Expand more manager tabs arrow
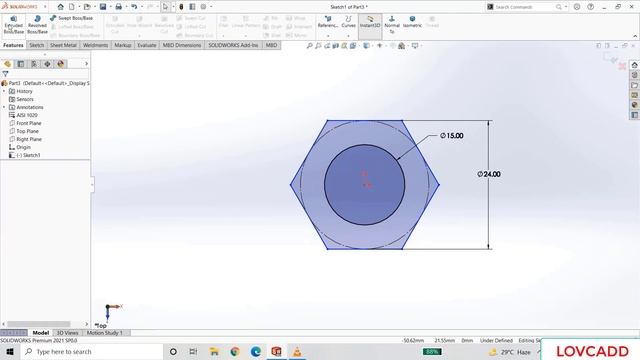The height and width of the screenshot is (360, 640). click(x=86, y=64)
